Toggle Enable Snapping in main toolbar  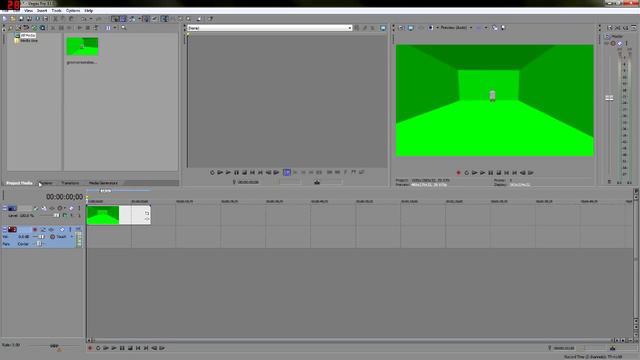pos(115,19)
